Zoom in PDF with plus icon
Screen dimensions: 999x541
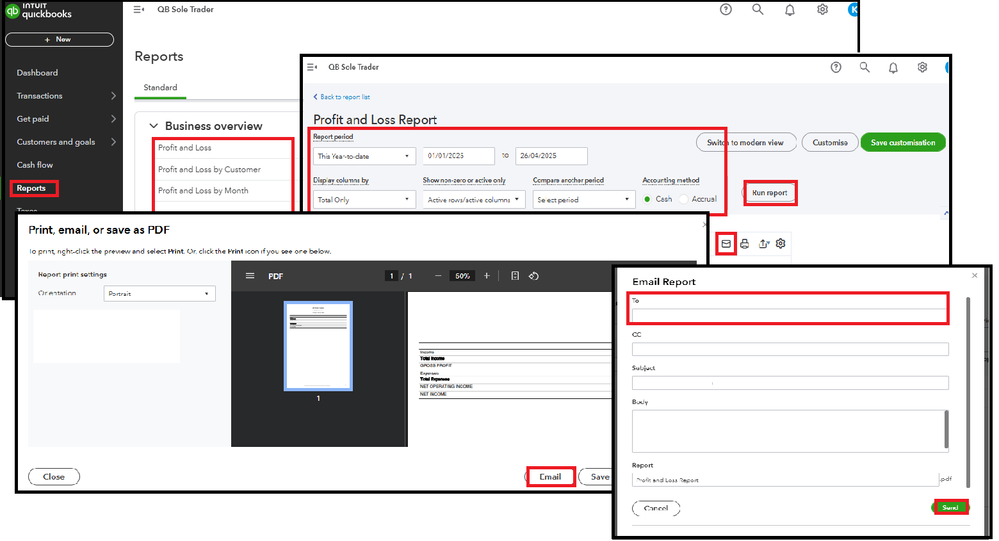point(486,276)
